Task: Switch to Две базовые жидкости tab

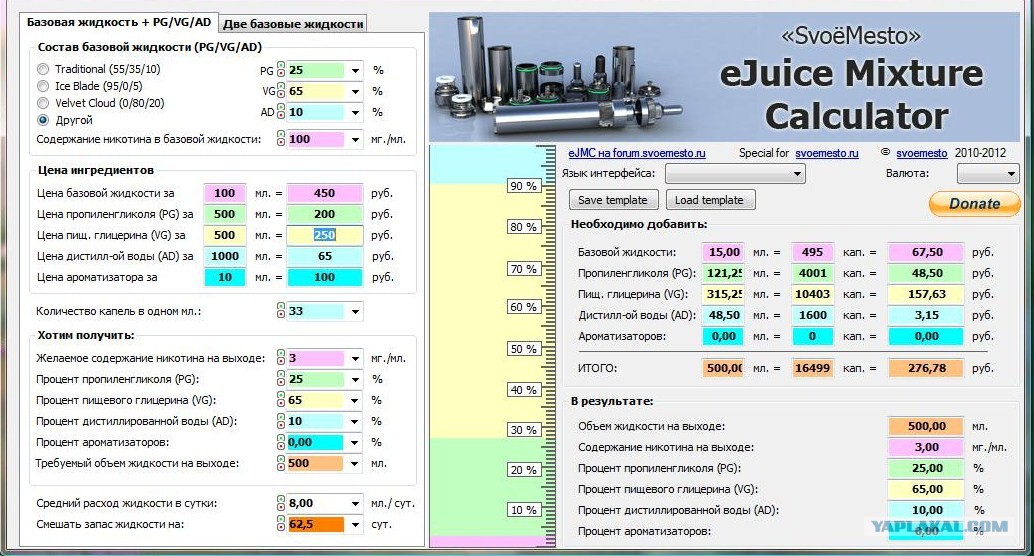Action: pos(293,24)
